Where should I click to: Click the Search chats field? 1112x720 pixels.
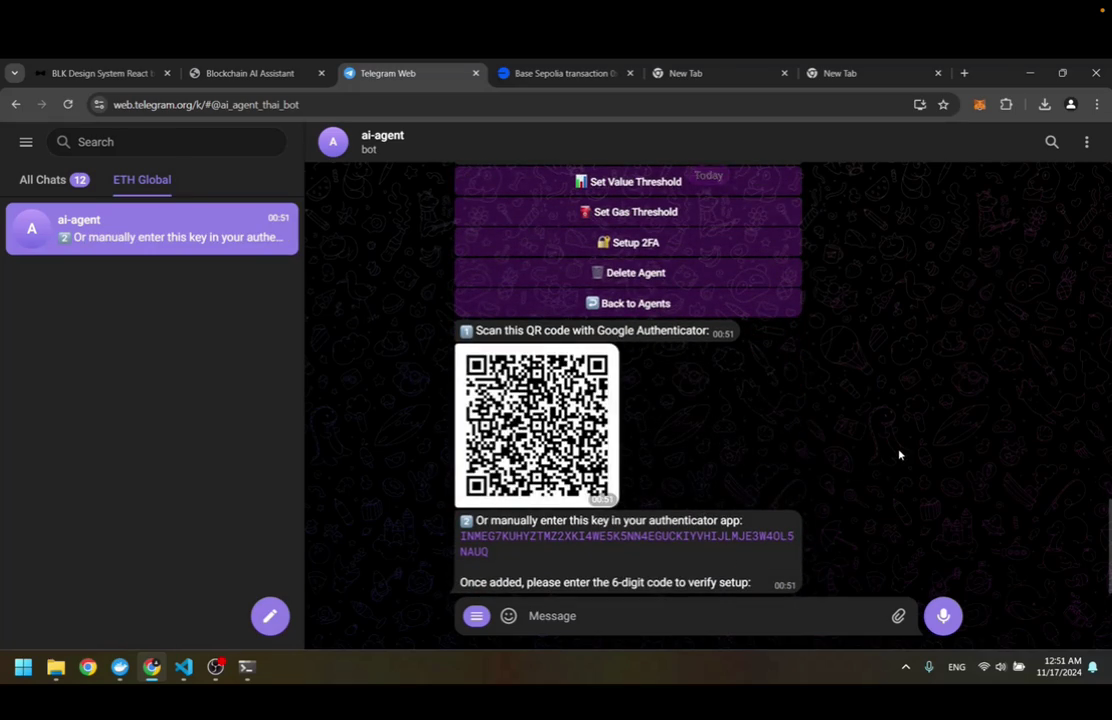pos(167,142)
